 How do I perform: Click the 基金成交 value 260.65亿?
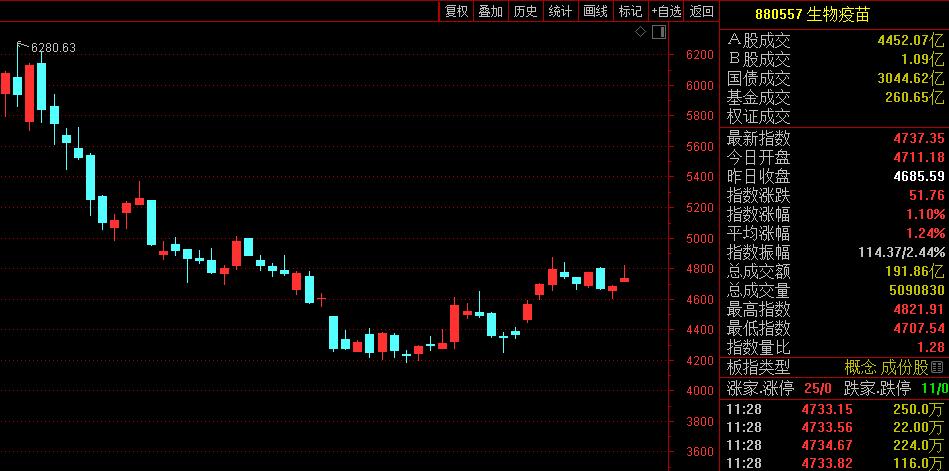pos(915,97)
